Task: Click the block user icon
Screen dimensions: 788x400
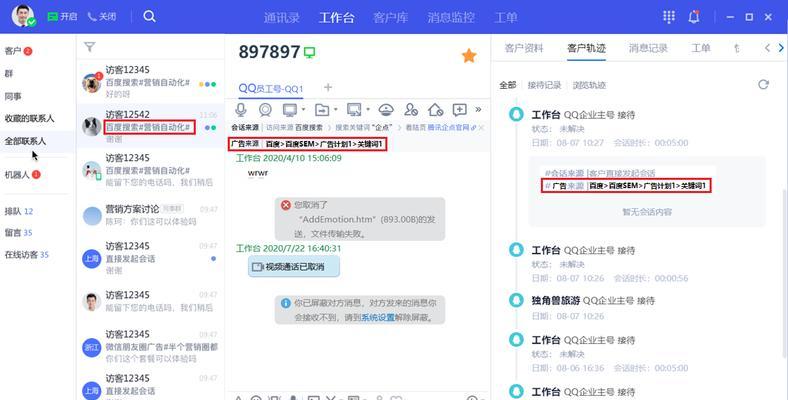Action: coord(411,110)
